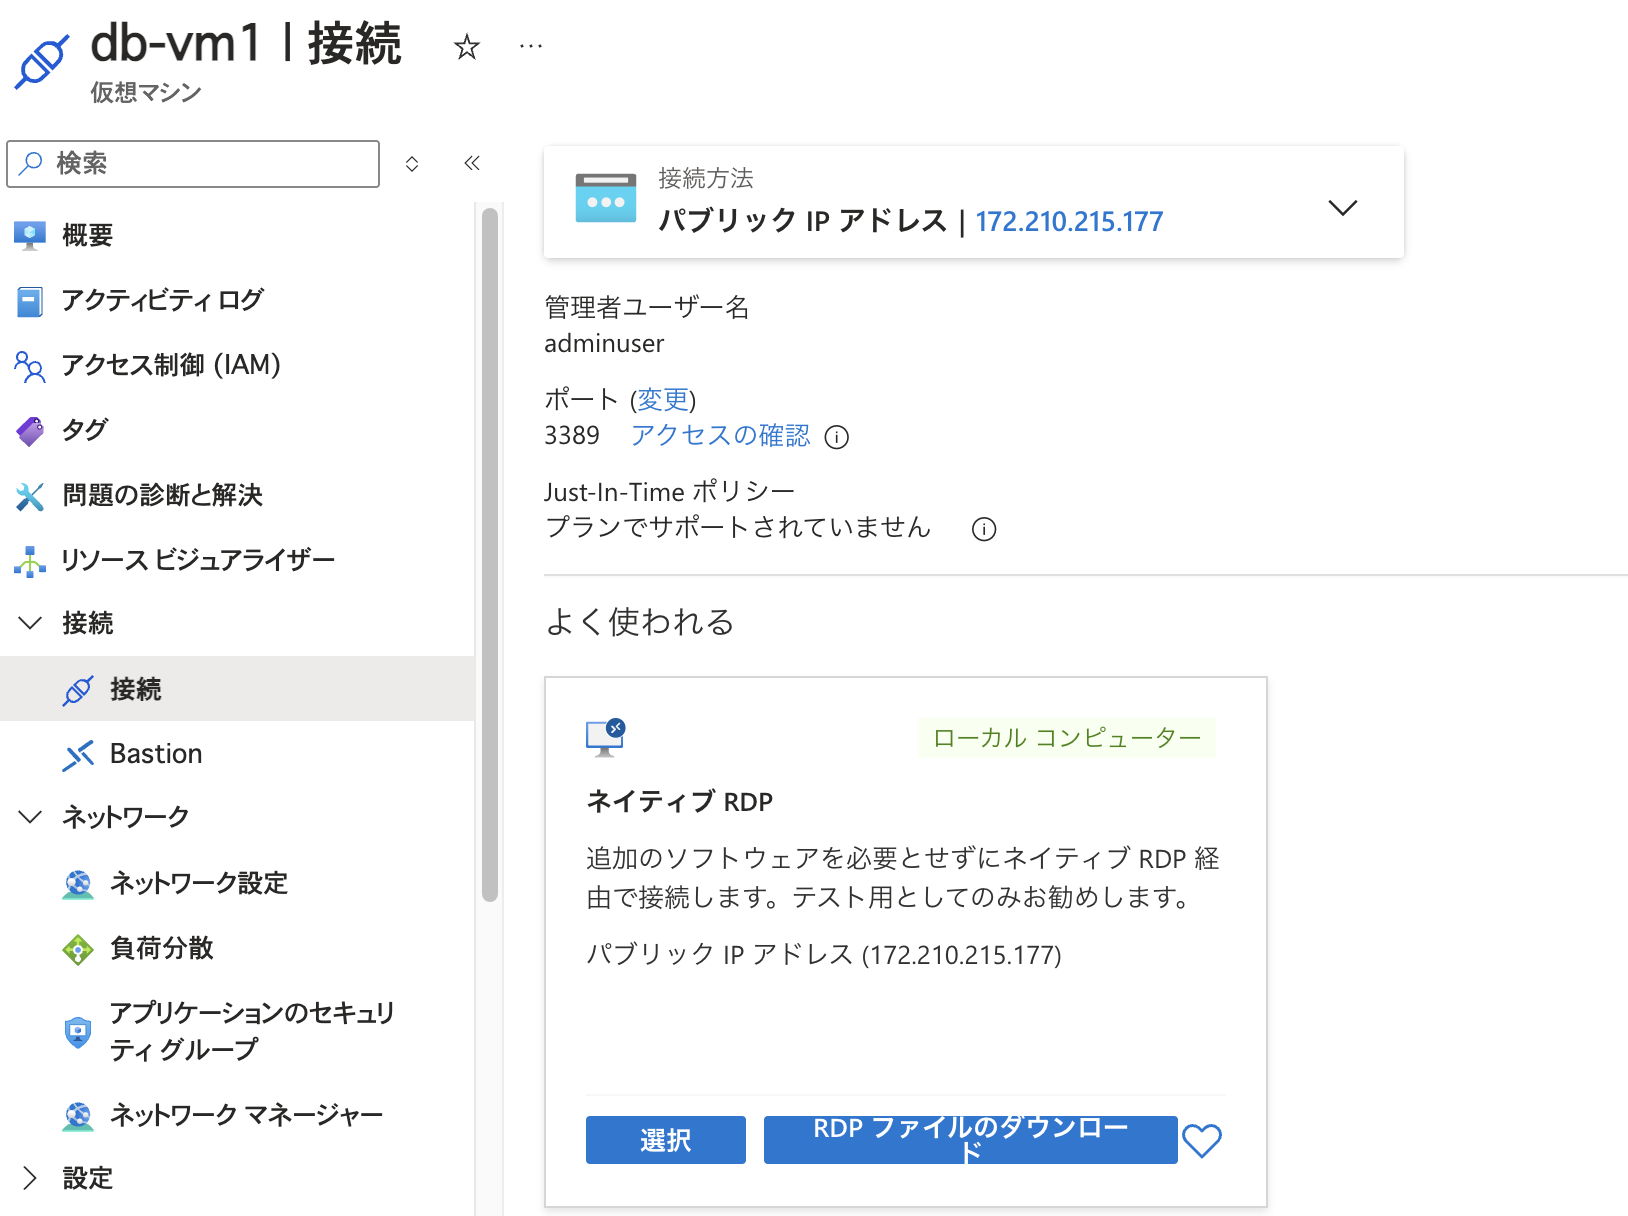The width and height of the screenshot is (1628, 1216).
Task: Select the 概要 (Overview) icon in sidebar
Action: [30, 234]
